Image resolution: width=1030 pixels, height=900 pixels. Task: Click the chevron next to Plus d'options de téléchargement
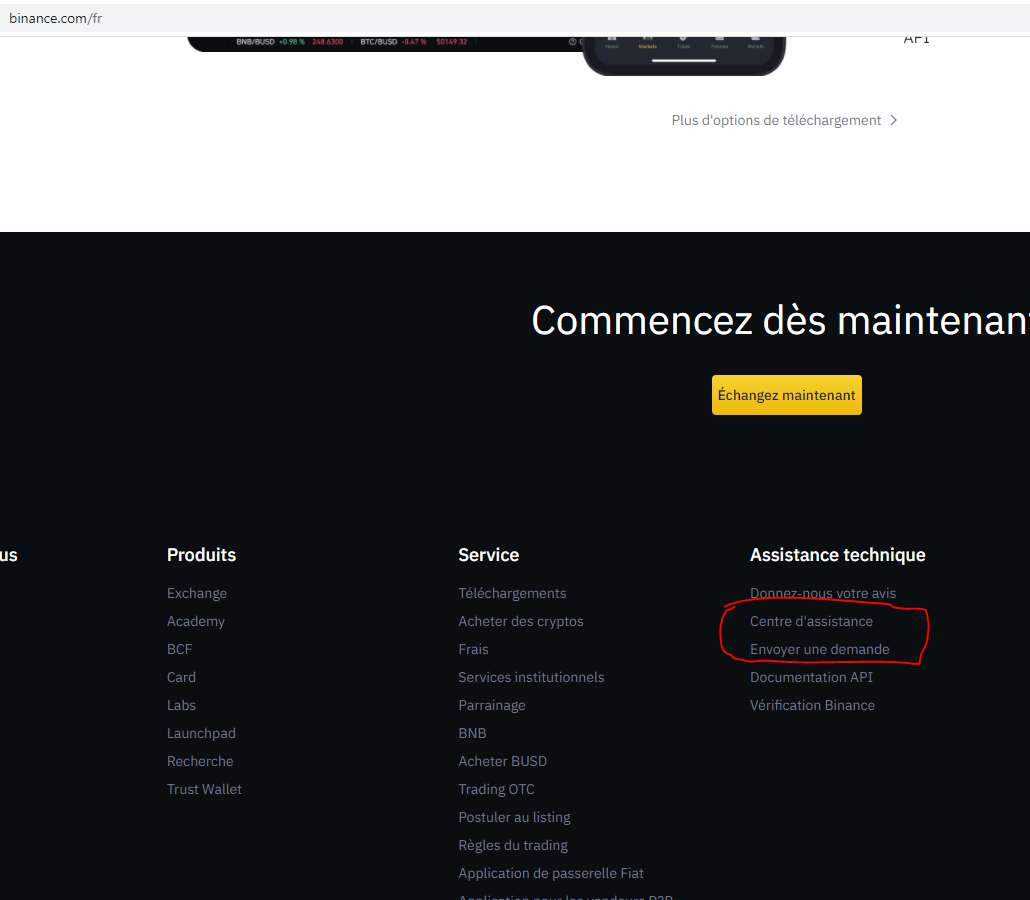coord(893,120)
